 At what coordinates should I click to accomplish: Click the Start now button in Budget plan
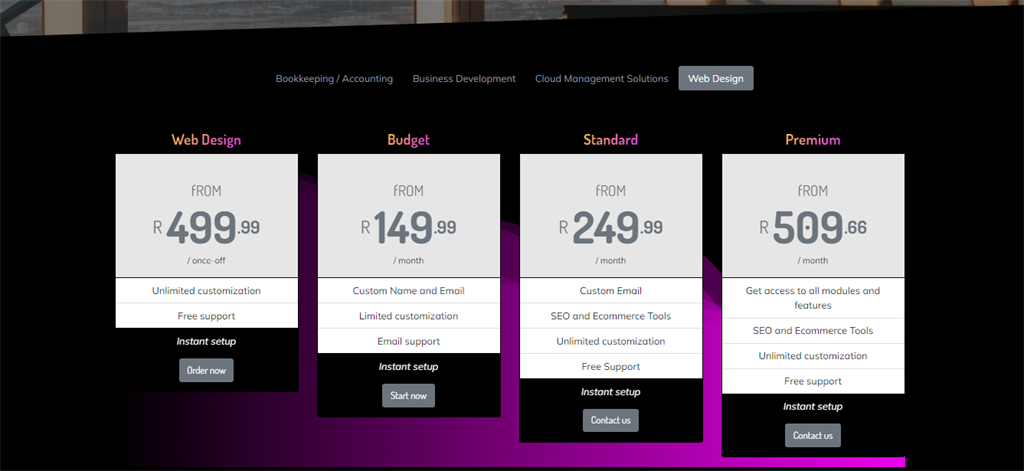408,396
